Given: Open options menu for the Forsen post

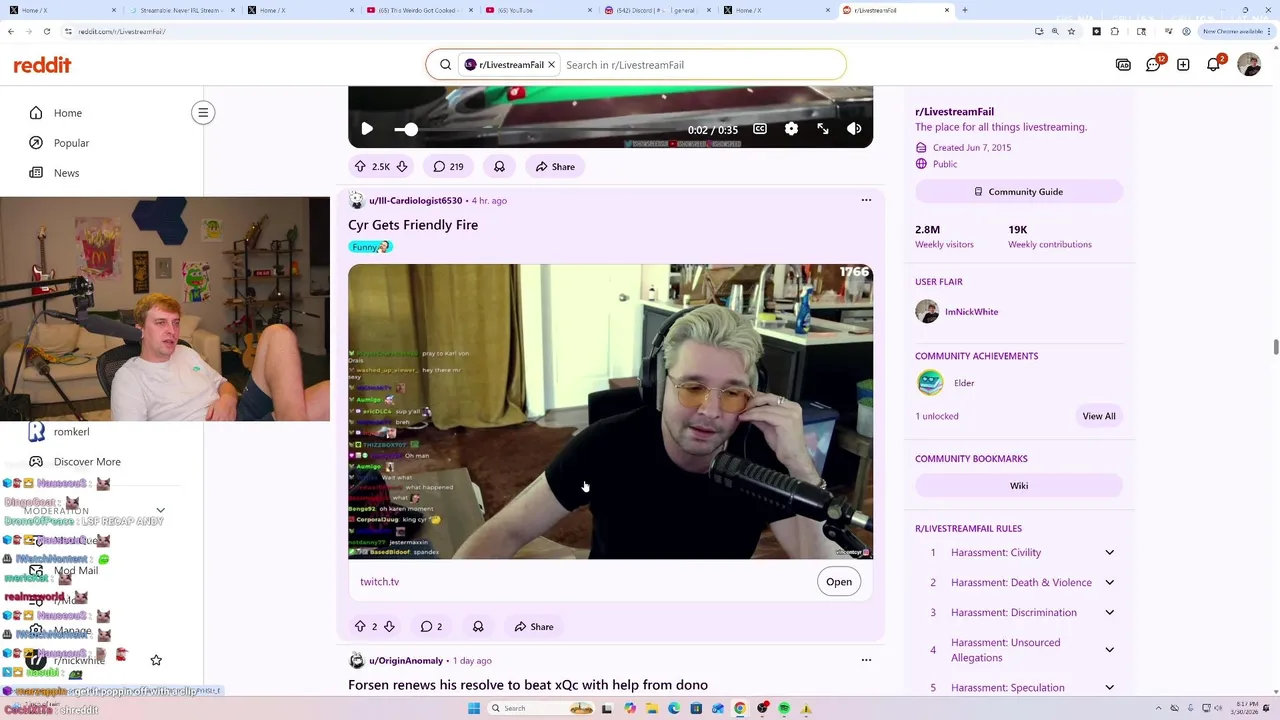Looking at the screenshot, I should tap(866, 660).
